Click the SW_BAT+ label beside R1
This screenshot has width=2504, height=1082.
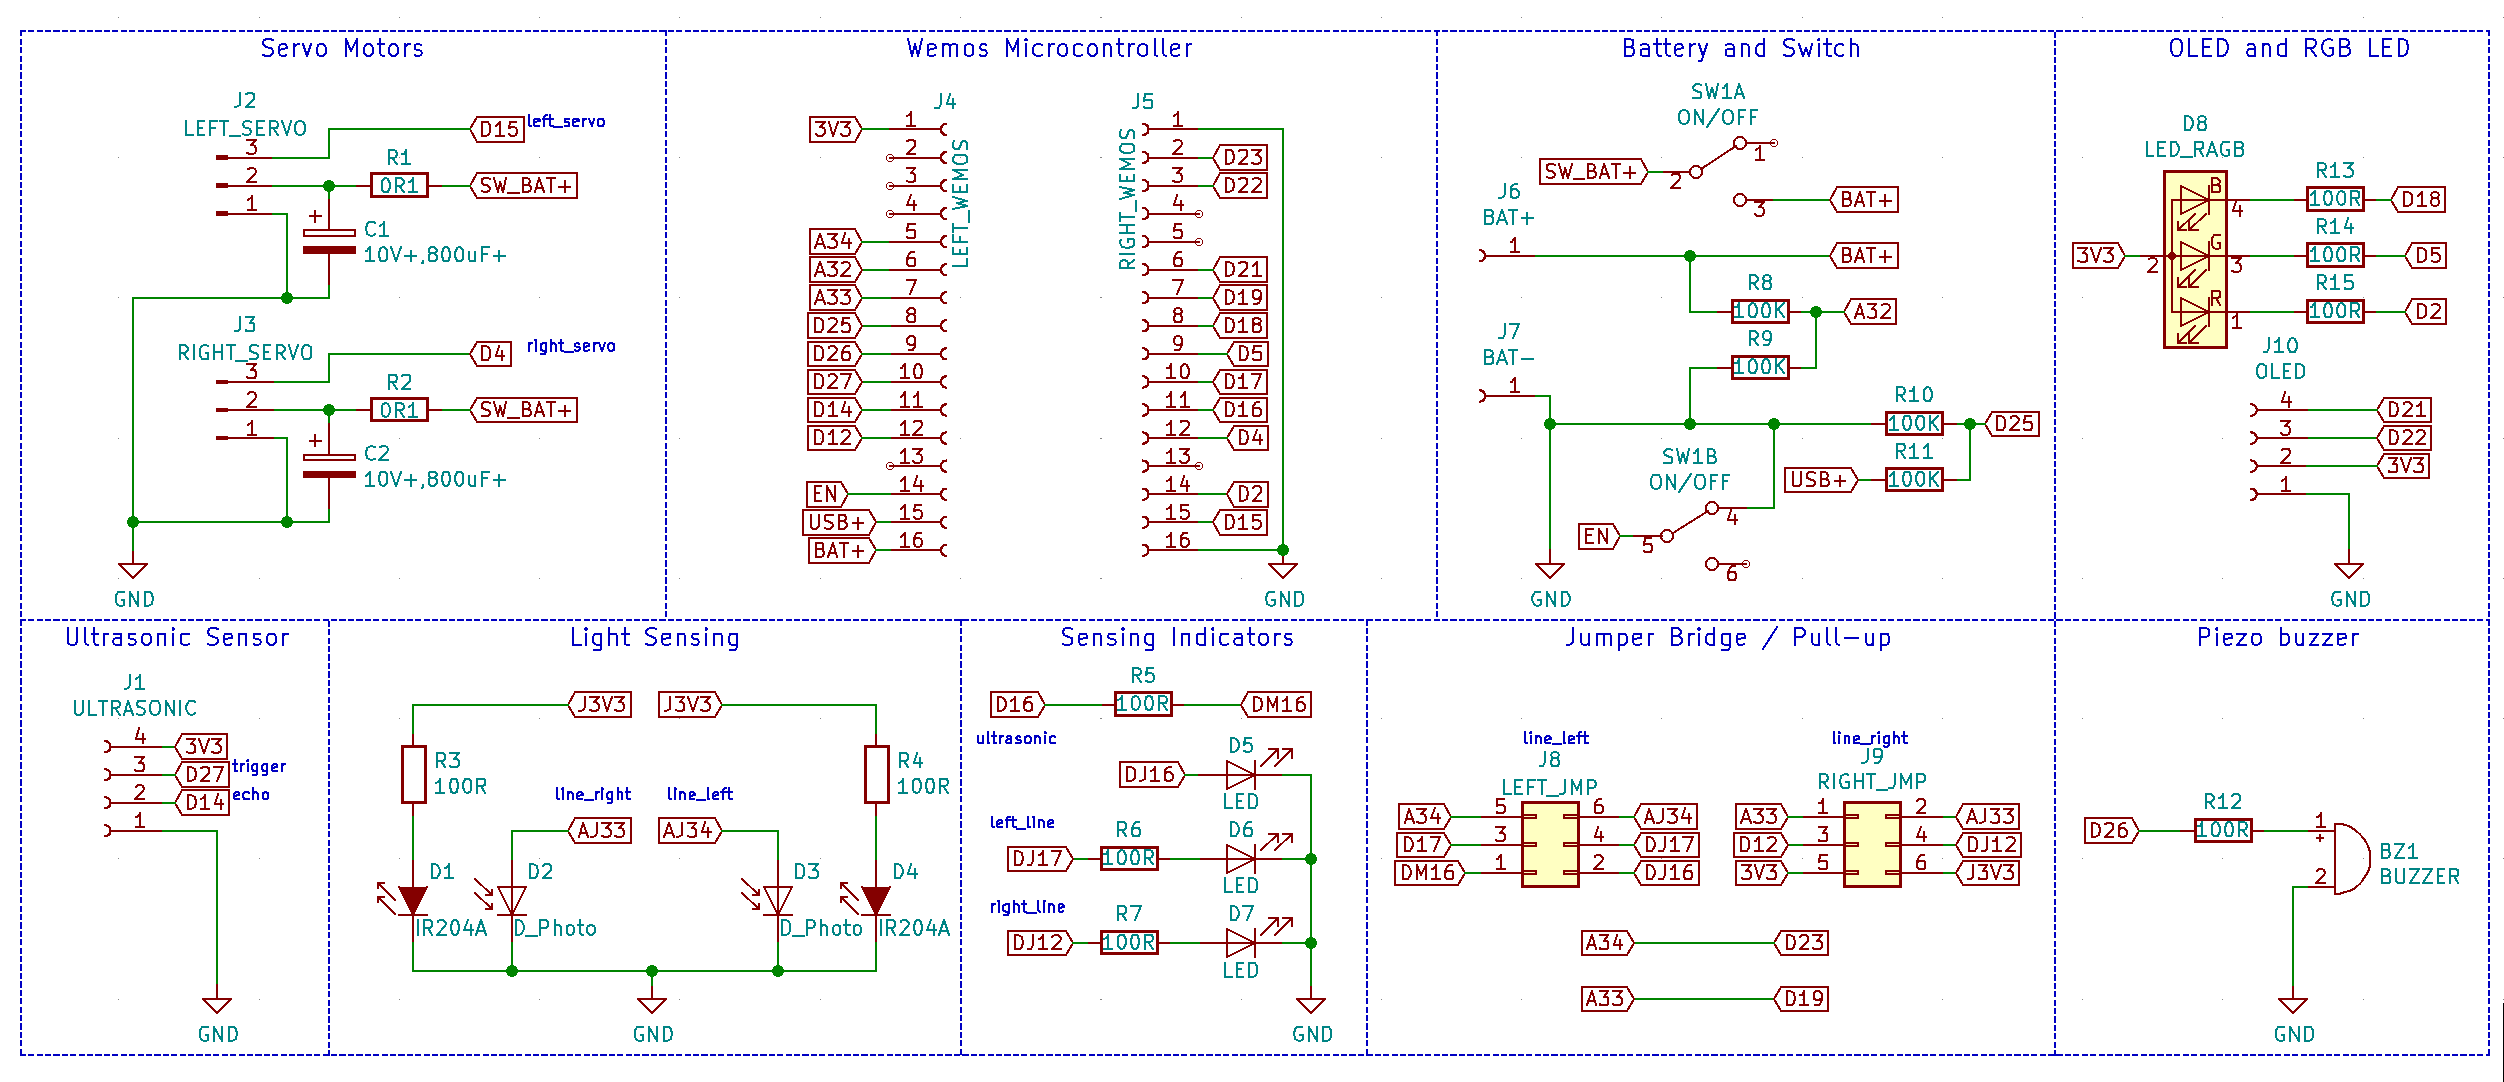(524, 186)
